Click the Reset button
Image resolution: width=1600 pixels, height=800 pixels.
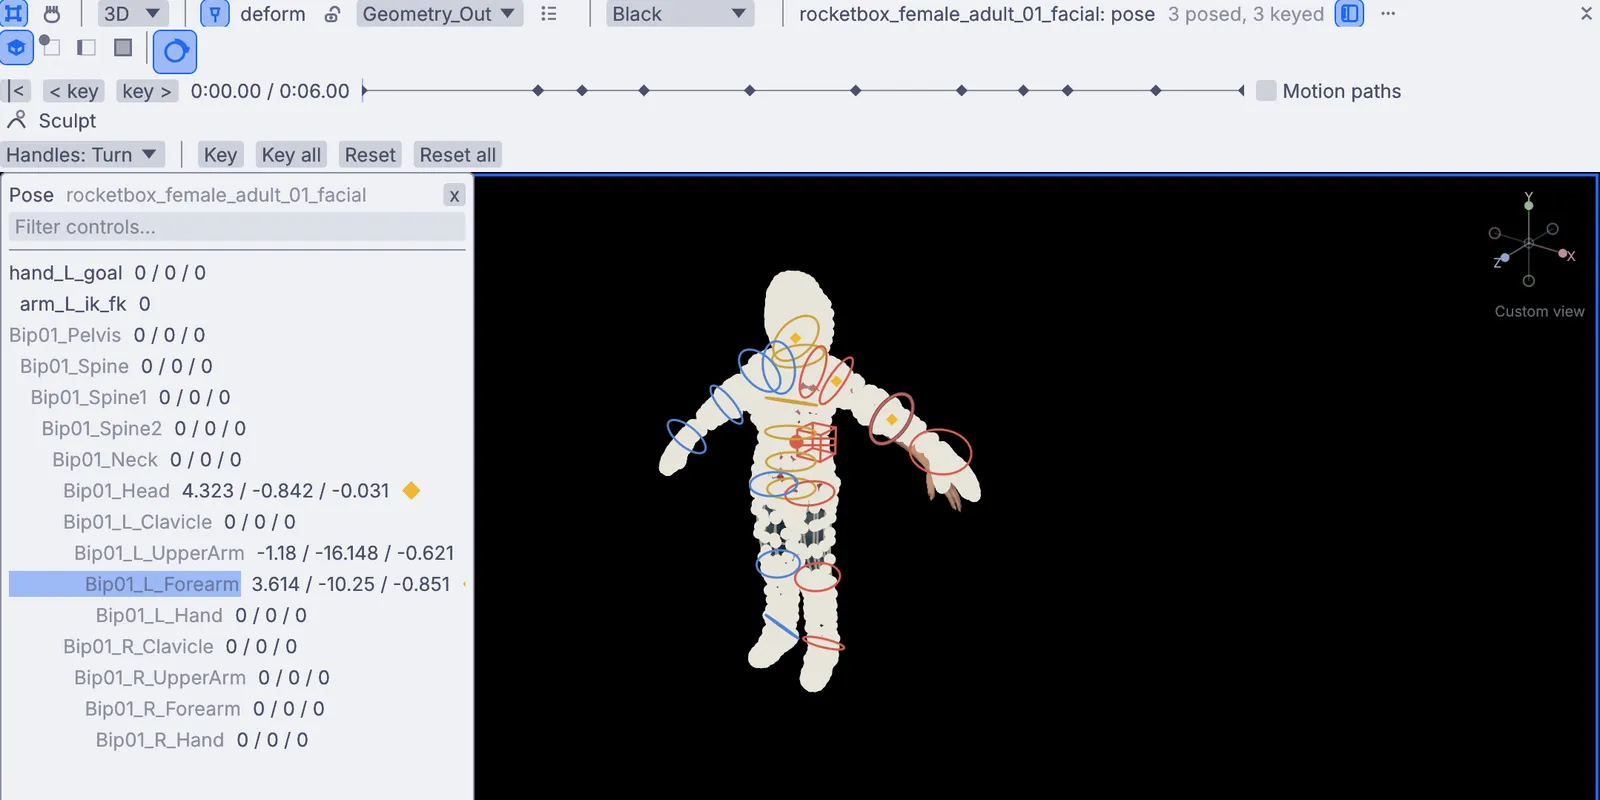pos(370,155)
